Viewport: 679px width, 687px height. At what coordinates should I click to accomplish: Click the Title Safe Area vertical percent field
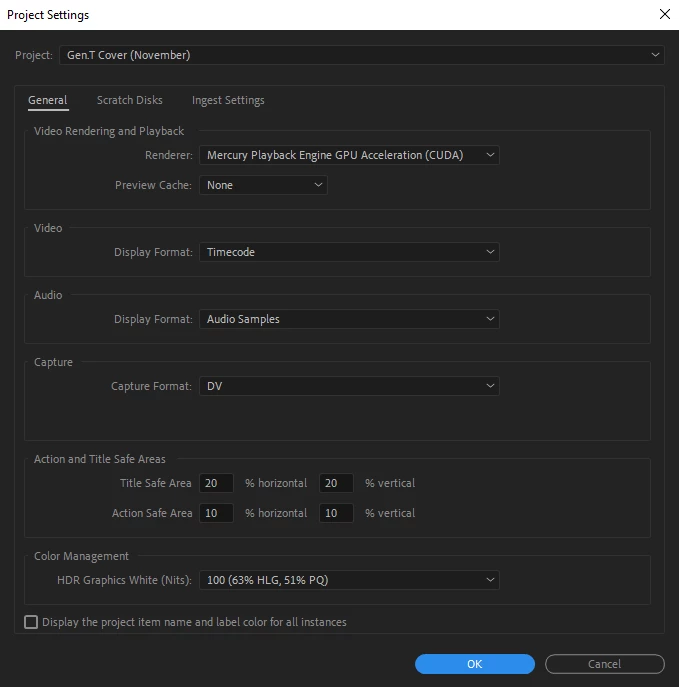[336, 483]
